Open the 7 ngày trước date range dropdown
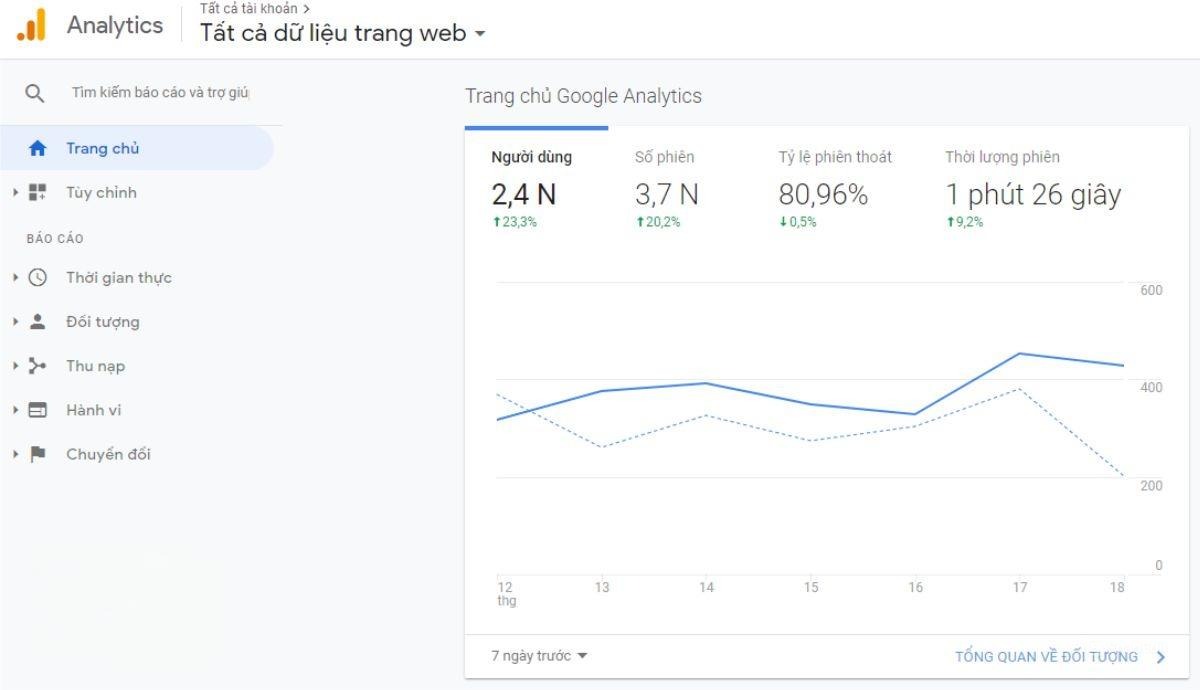 539,656
